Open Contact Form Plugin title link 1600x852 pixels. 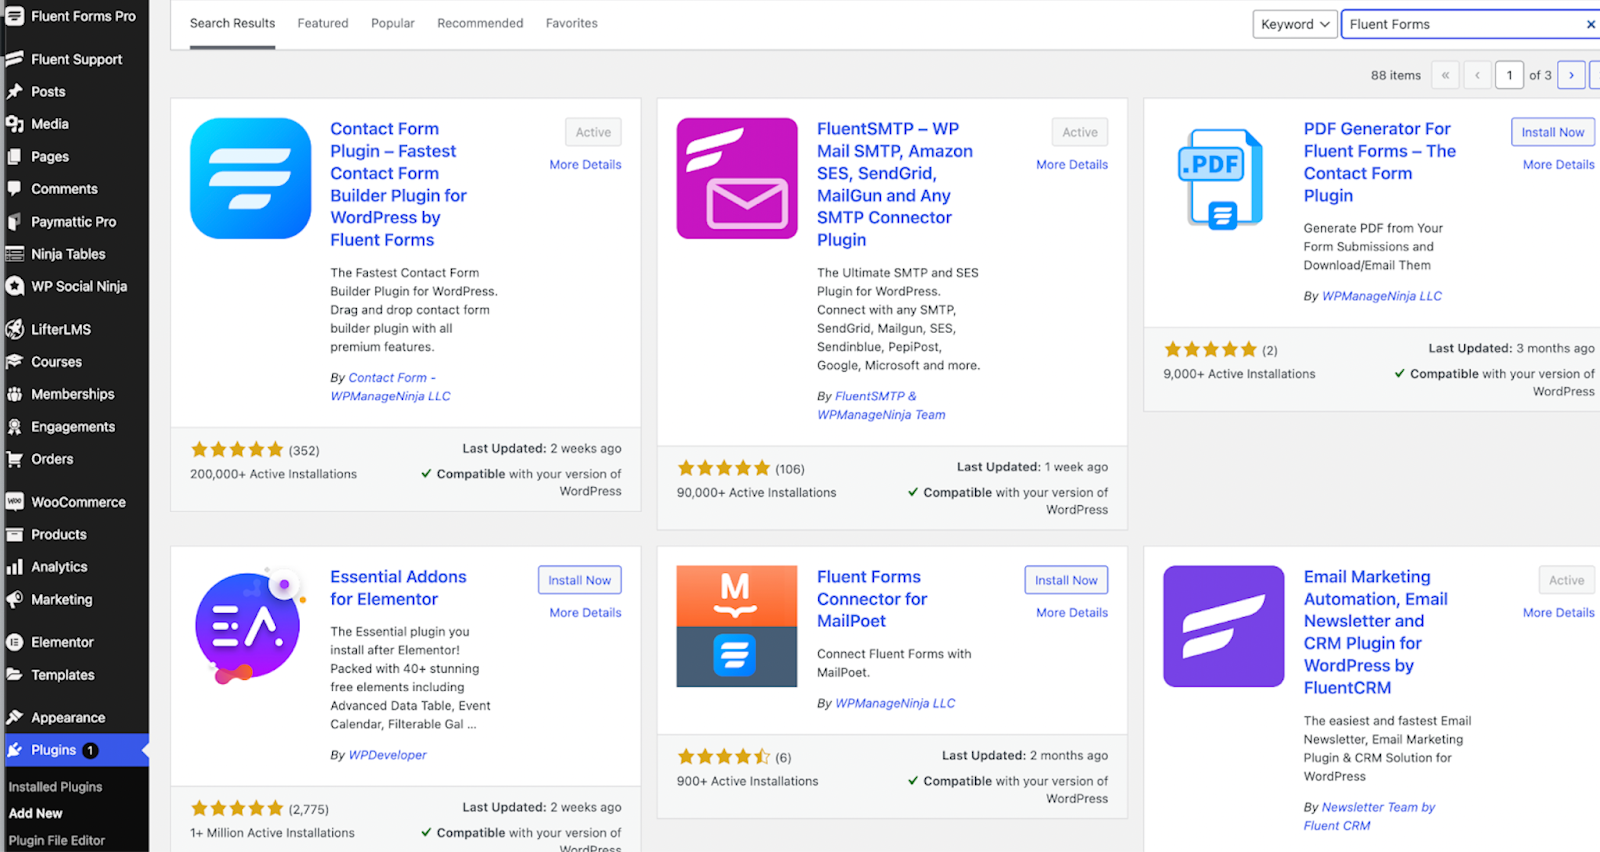coord(398,184)
